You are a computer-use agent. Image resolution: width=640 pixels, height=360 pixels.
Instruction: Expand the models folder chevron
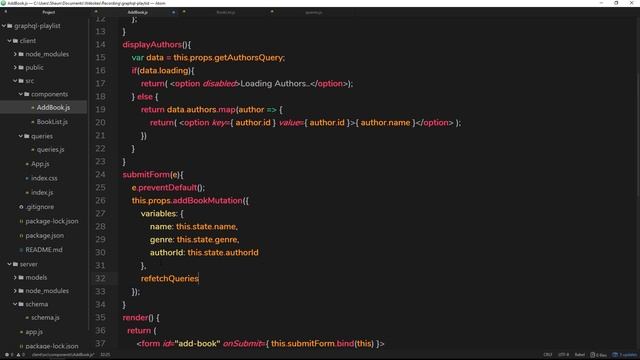tap(15, 278)
